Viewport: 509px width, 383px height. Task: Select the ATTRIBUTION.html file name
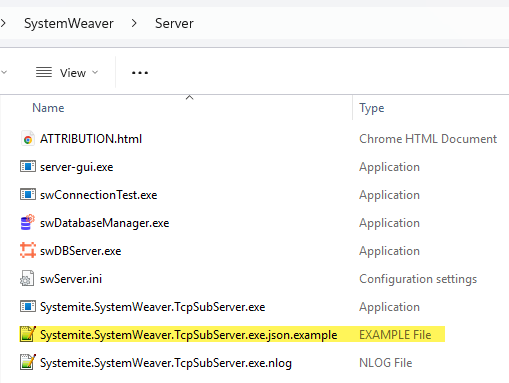tap(91, 139)
